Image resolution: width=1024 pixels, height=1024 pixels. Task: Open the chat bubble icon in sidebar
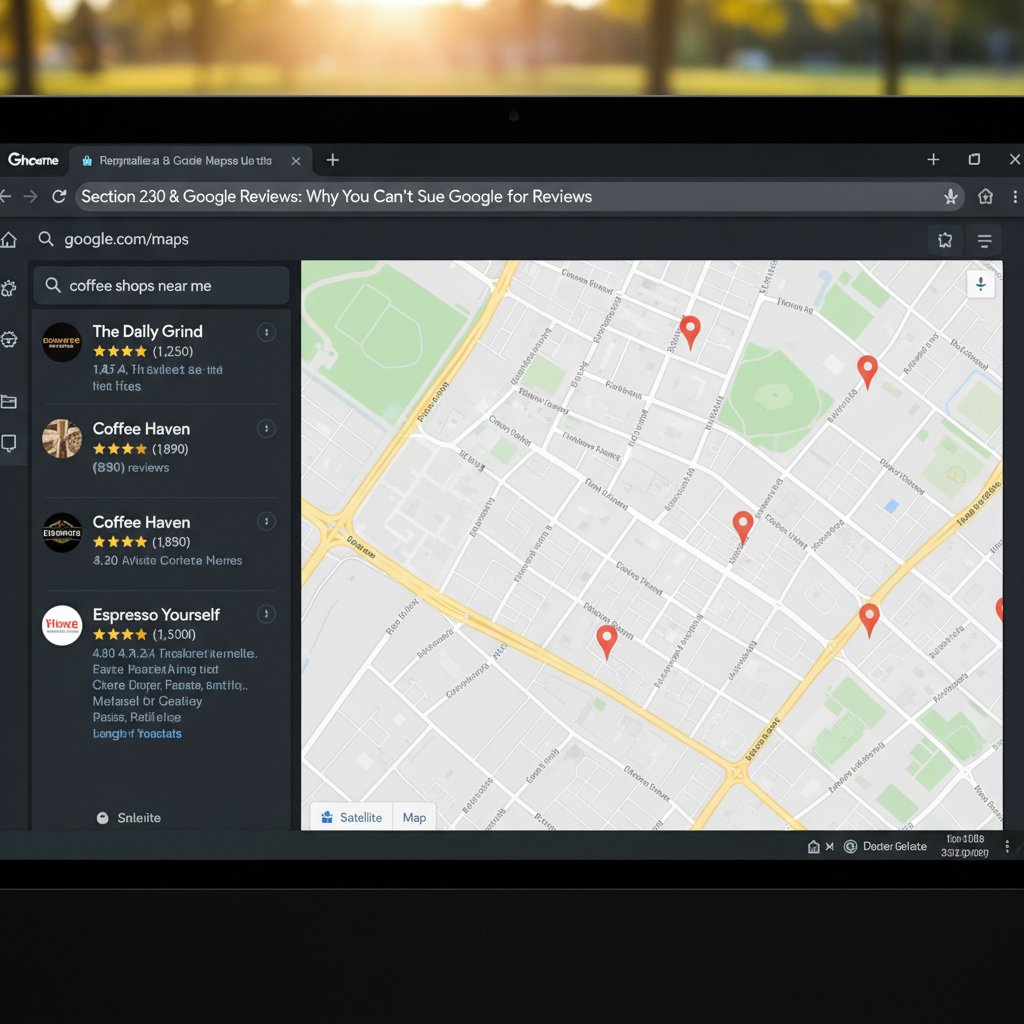[x=9, y=443]
